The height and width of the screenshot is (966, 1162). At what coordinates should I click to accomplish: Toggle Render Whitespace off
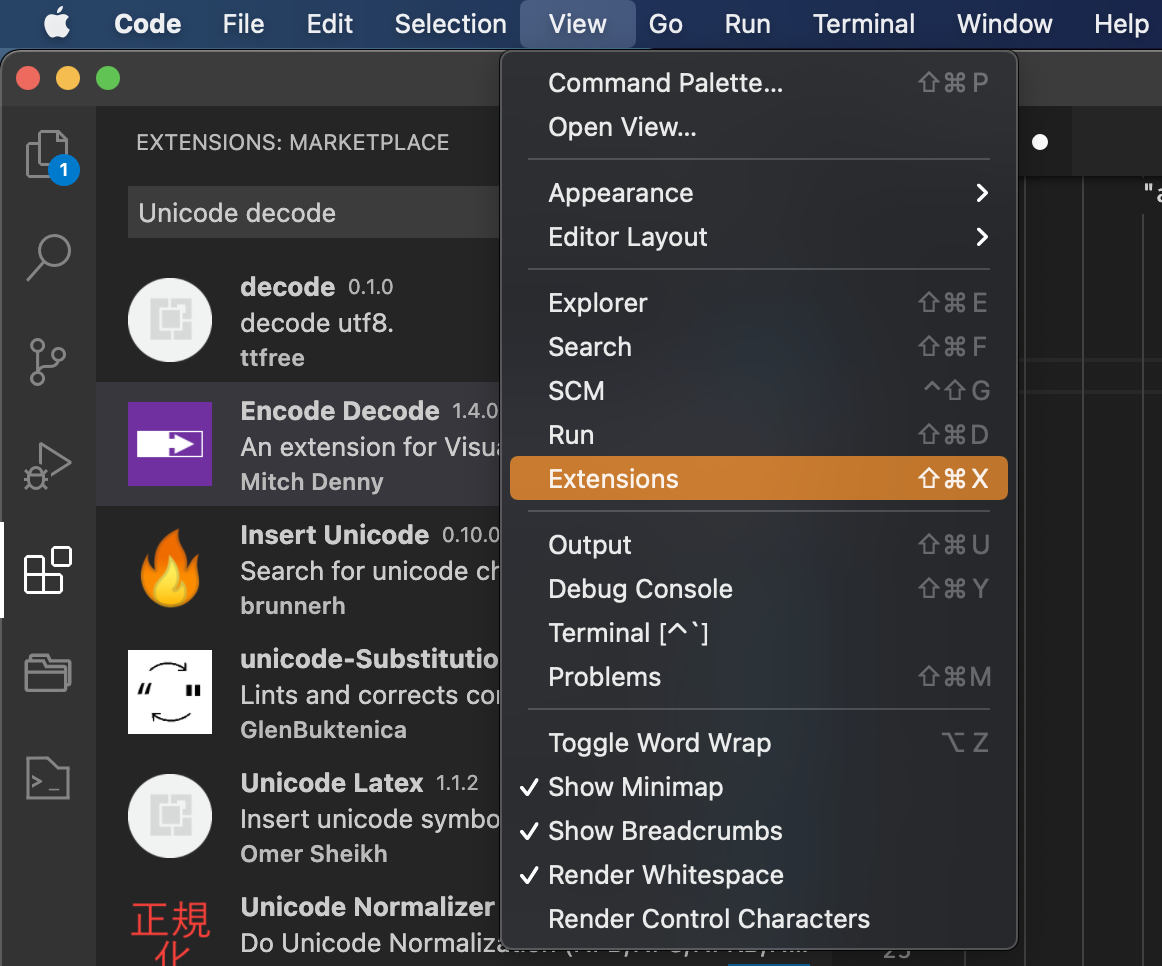point(665,875)
